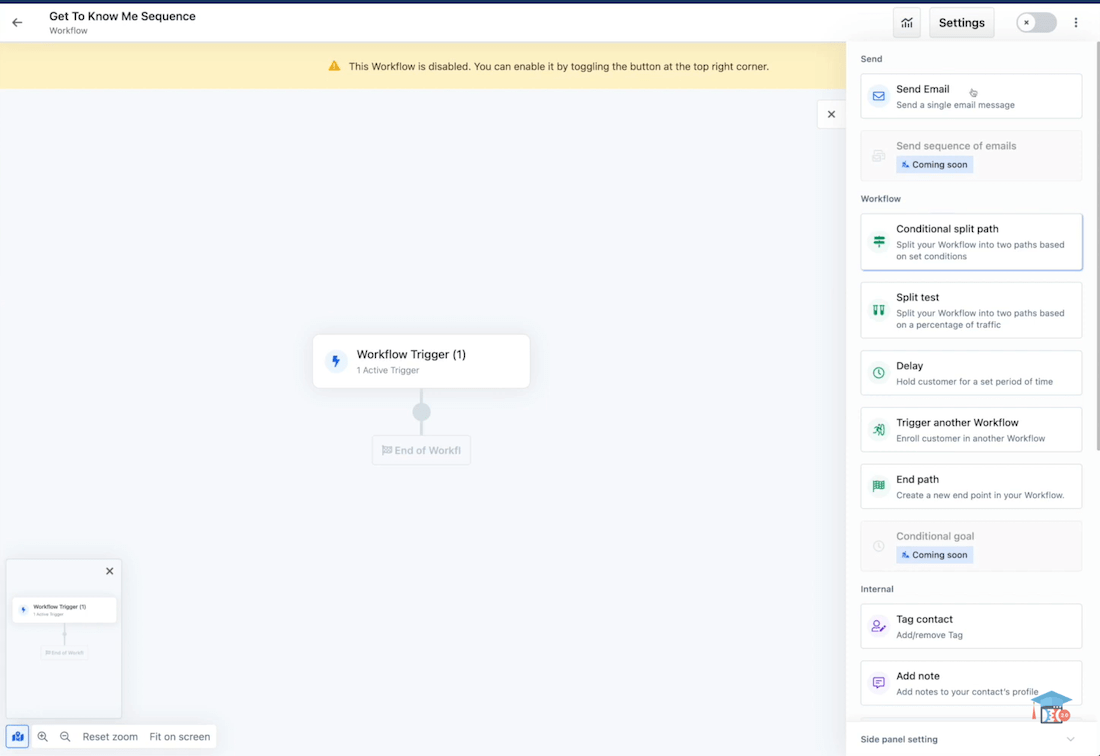This screenshot has height=756, width=1100.
Task: Open the graduation cap help widget
Action: click(x=1051, y=707)
